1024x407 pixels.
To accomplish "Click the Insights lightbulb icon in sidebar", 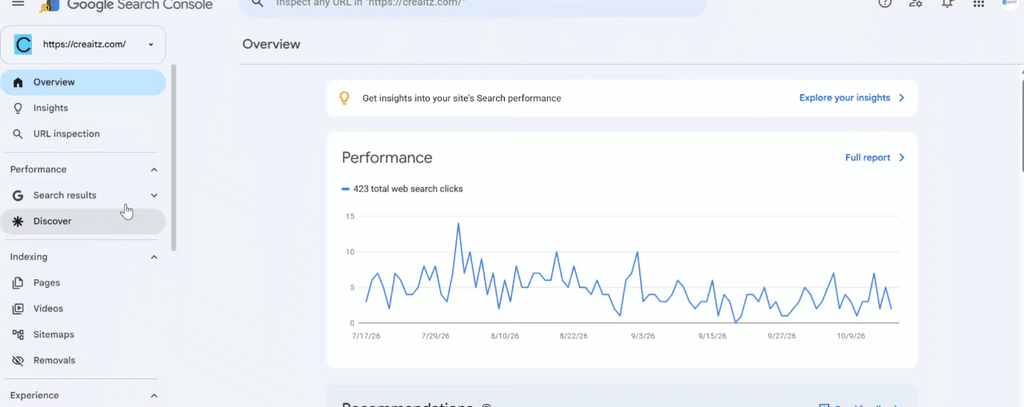I will tap(18, 108).
